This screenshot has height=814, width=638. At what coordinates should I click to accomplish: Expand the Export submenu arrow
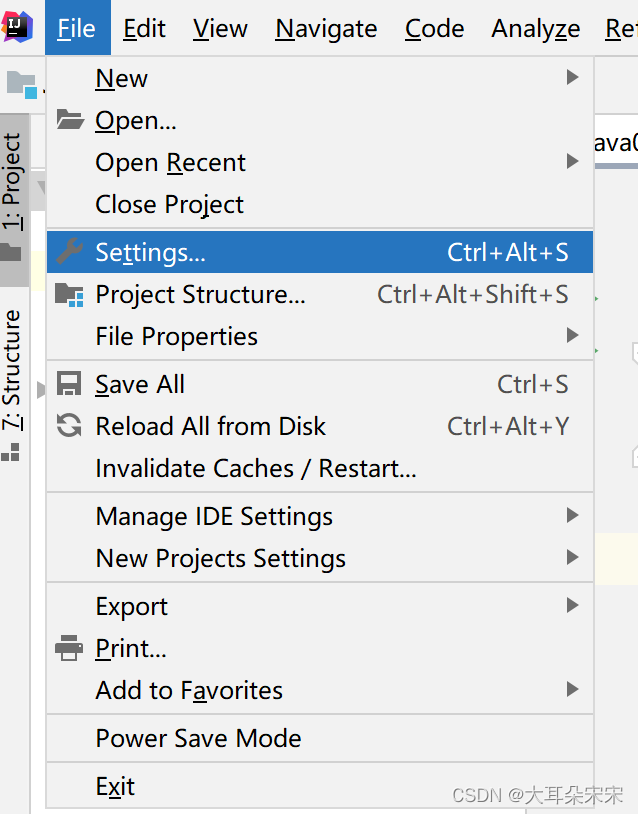coord(572,606)
